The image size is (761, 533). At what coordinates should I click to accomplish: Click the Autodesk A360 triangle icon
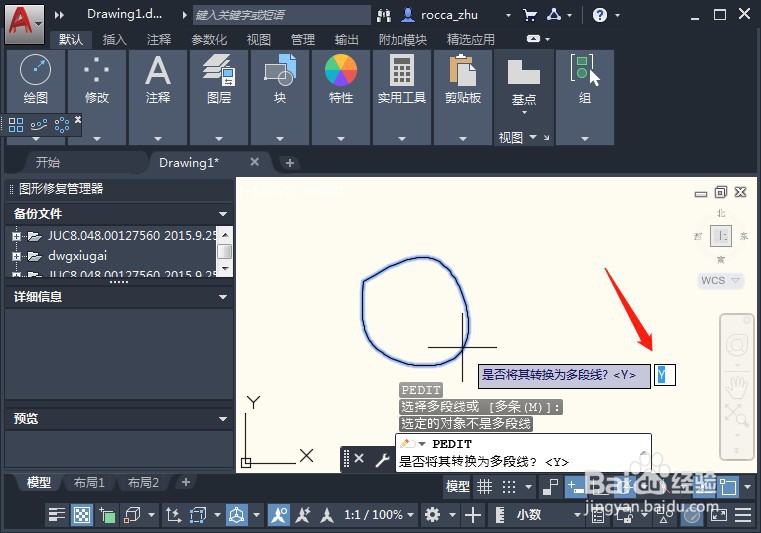(x=554, y=15)
